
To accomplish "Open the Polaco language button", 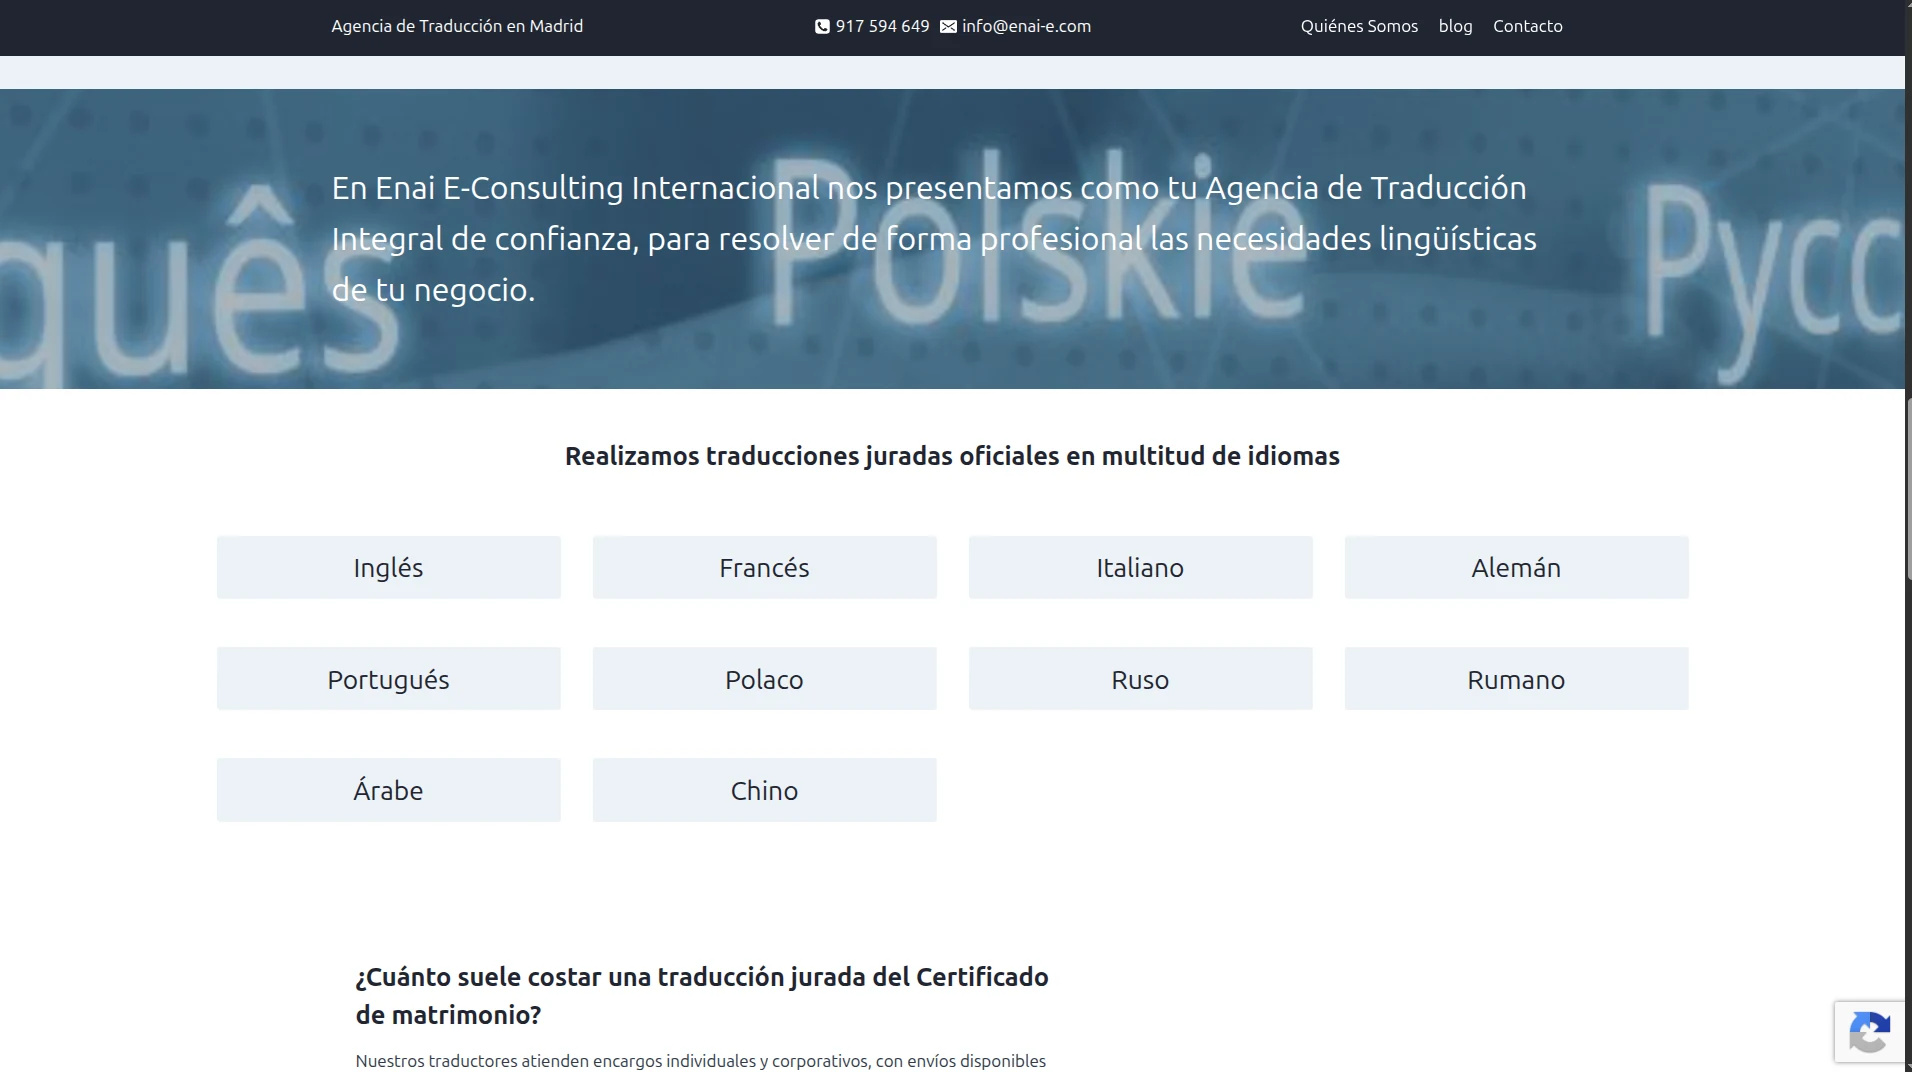I will (765, 679).
